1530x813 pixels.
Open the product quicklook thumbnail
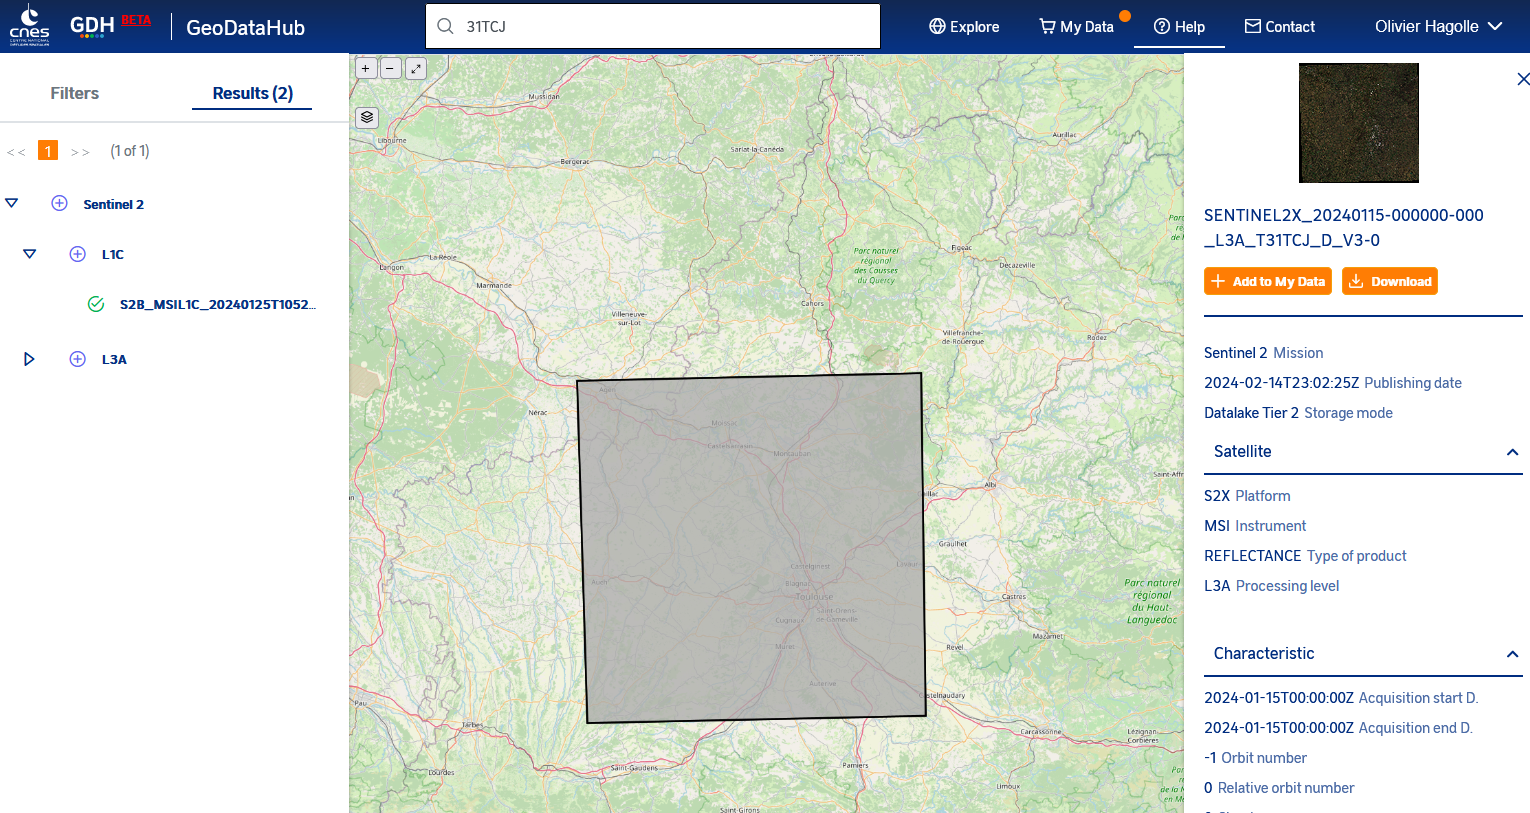point(1358,123)
